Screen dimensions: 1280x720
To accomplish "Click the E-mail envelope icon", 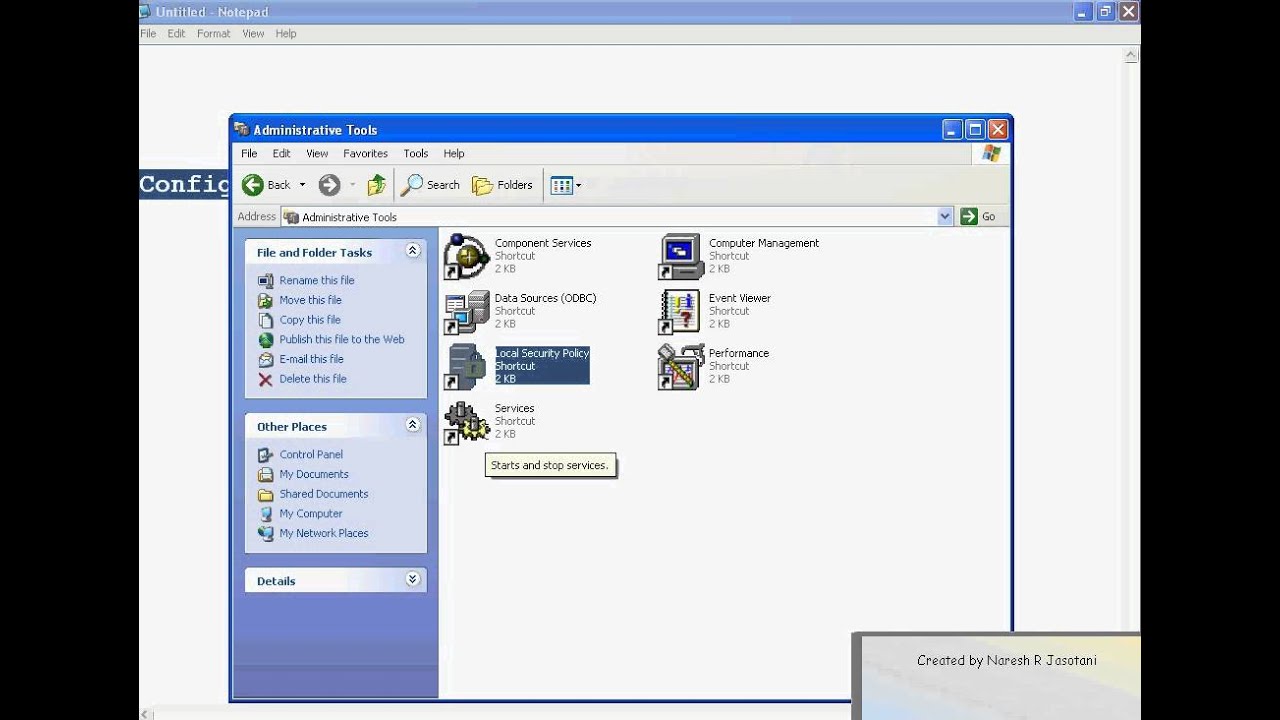I will coord(265,359).
